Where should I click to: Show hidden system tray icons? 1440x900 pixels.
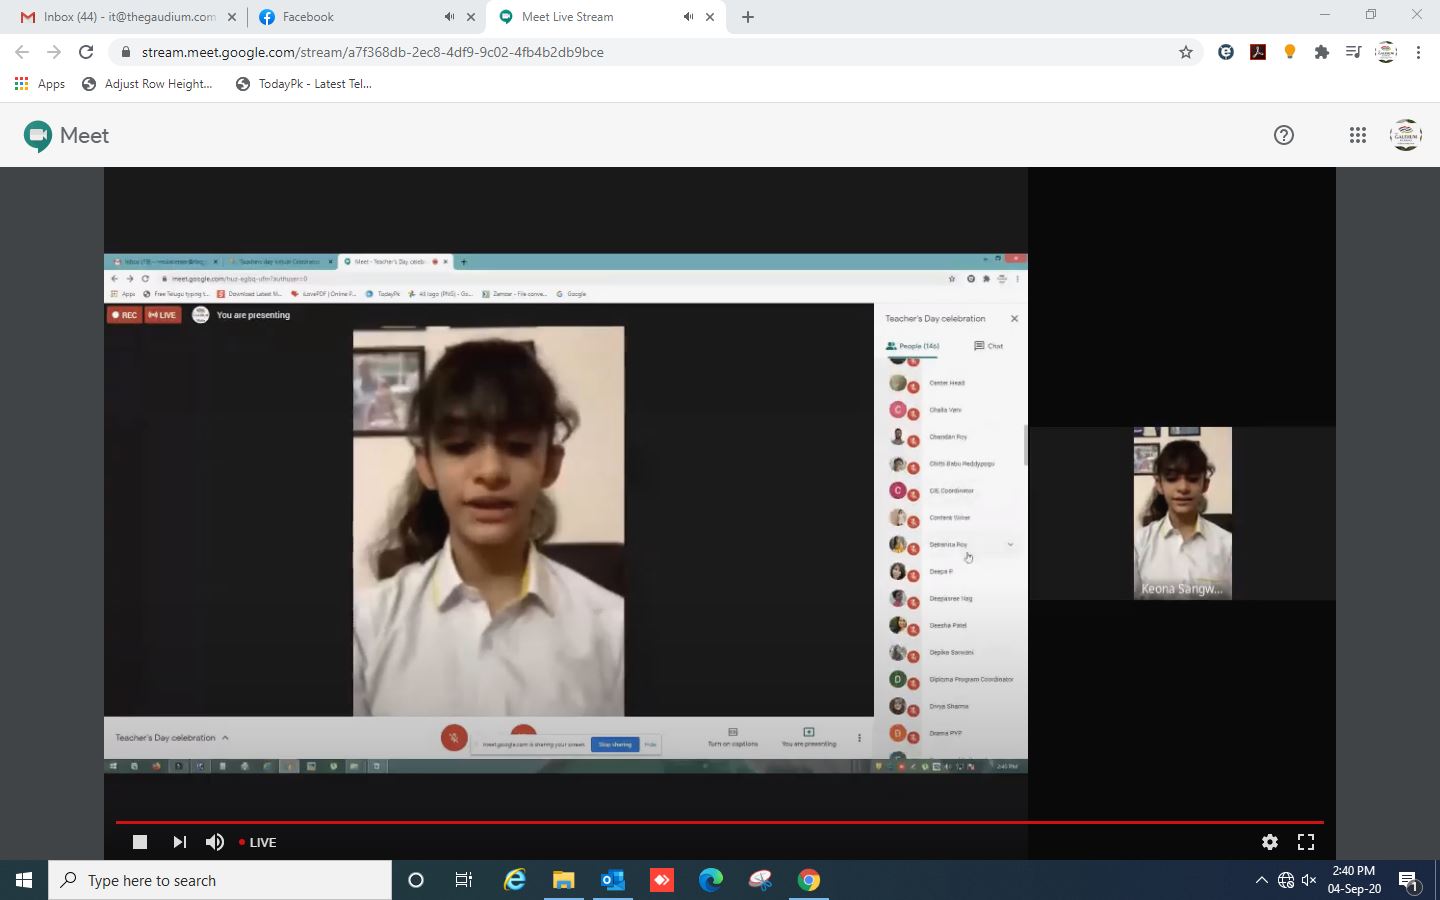(x=1261, y=880)
